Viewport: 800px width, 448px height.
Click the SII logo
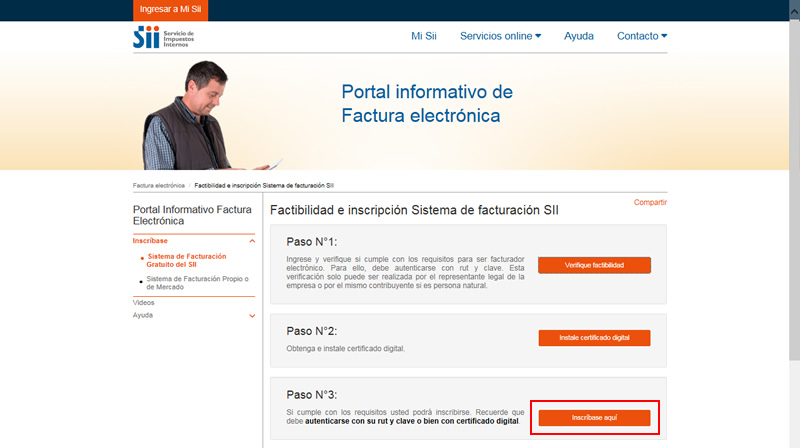[163, 37]
